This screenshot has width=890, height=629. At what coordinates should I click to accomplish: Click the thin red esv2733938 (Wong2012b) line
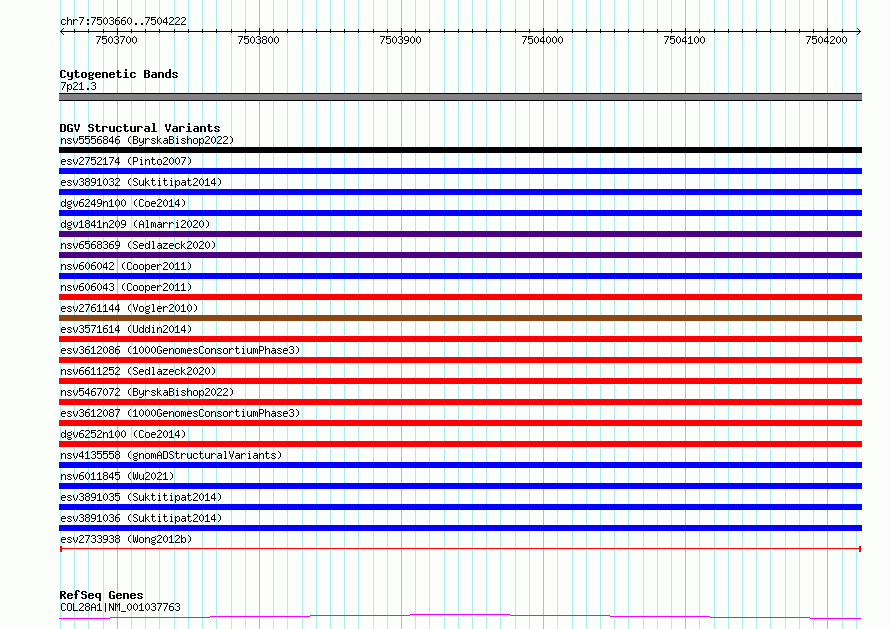[x=460, y=548]
